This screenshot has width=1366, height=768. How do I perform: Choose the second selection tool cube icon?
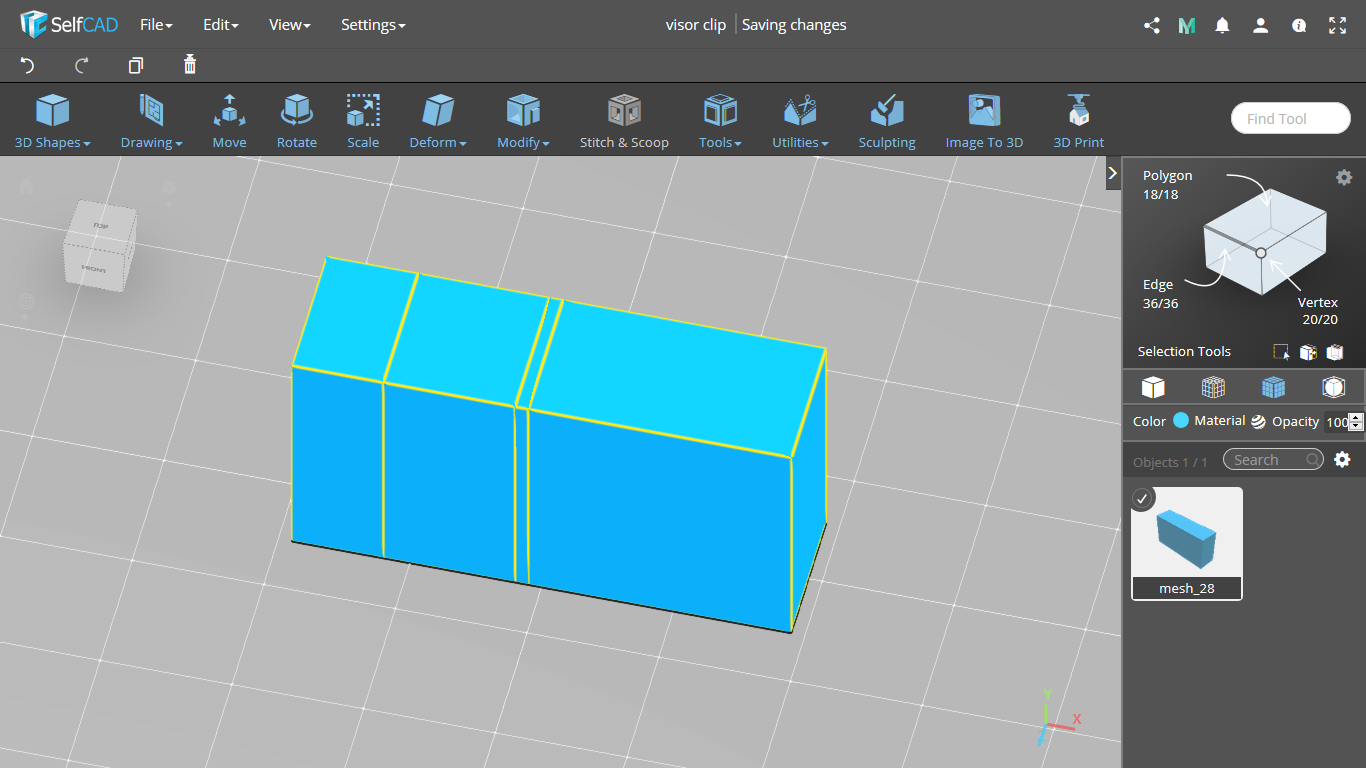click(x=1308, y=352)
